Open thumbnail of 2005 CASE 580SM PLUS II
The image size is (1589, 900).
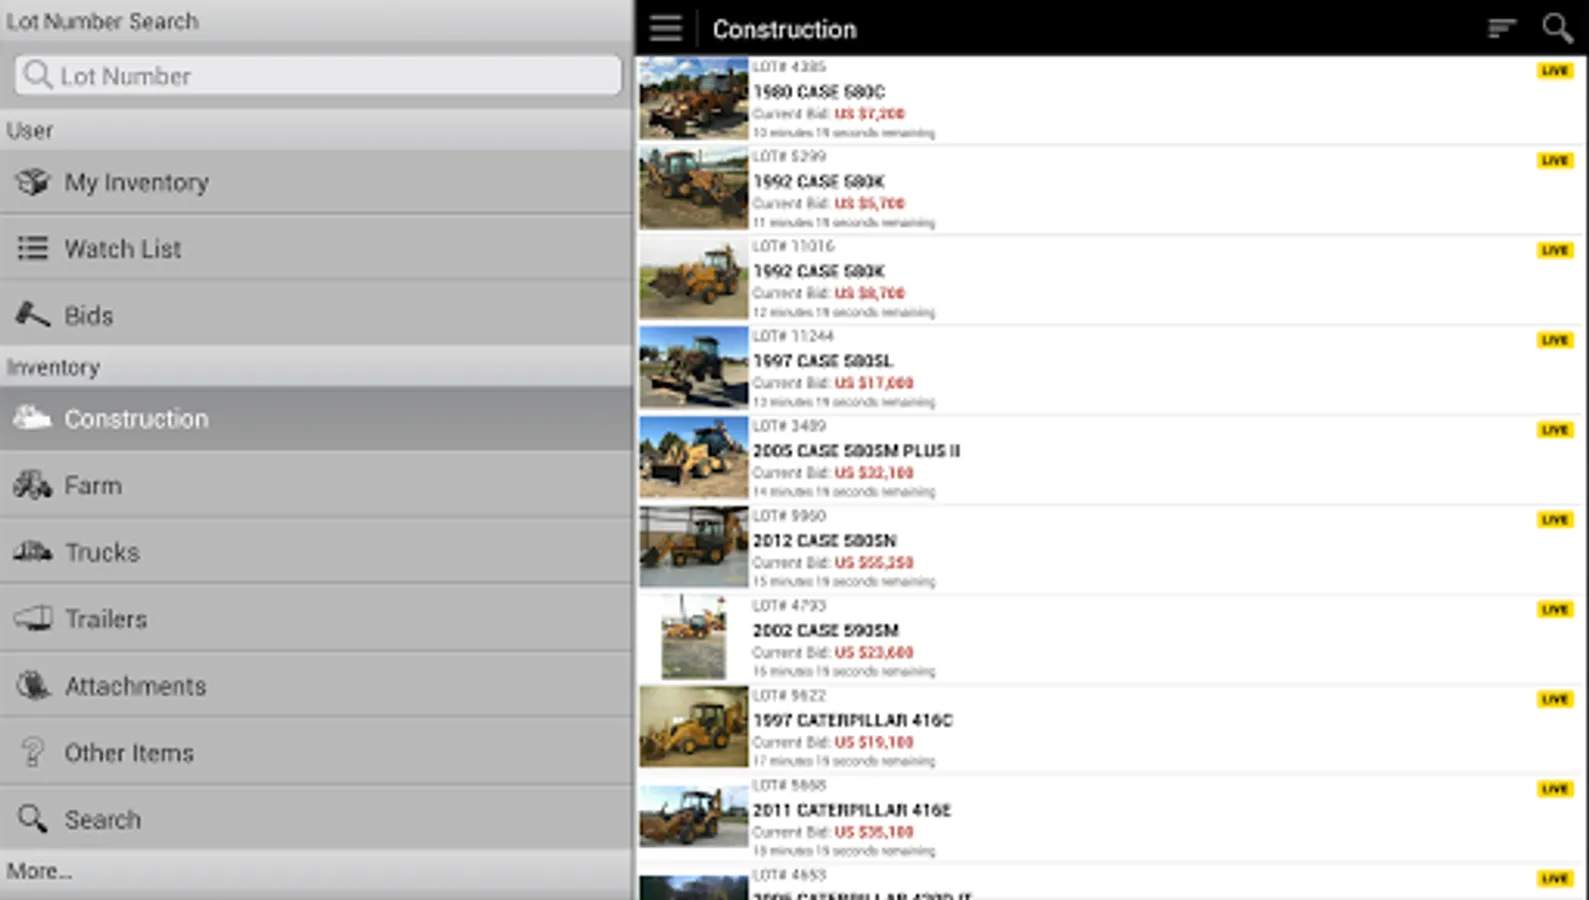click(x=694, y=458)
